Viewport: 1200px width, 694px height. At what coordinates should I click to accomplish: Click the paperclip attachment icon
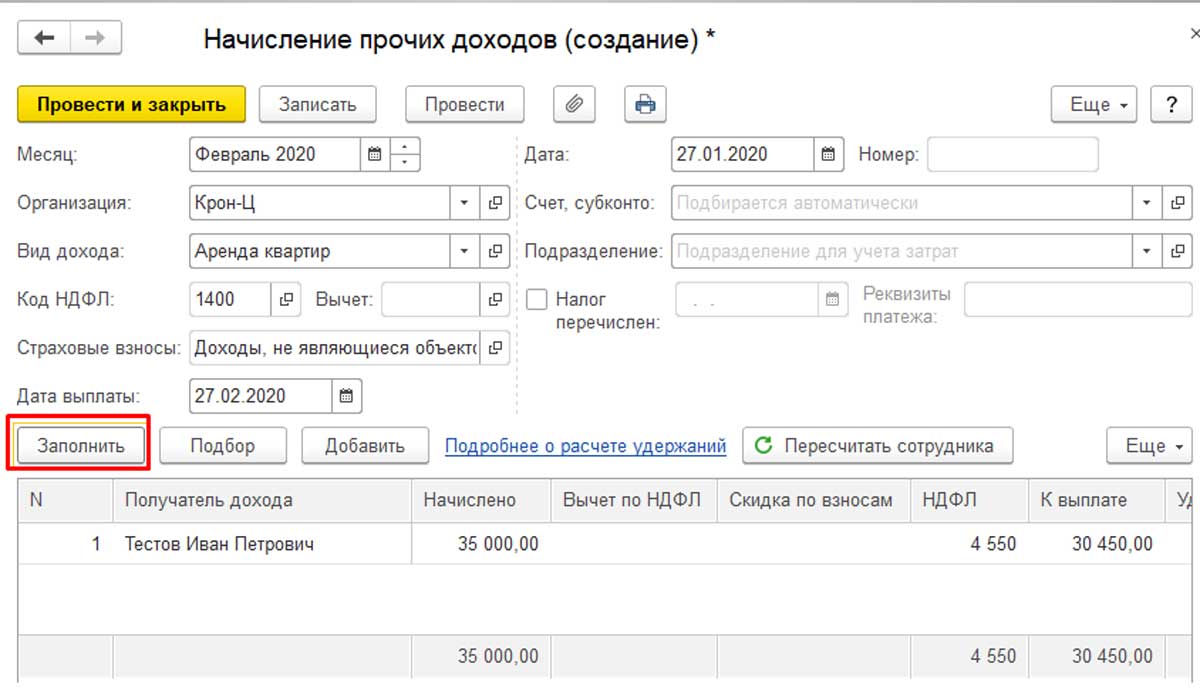(573, 104)
